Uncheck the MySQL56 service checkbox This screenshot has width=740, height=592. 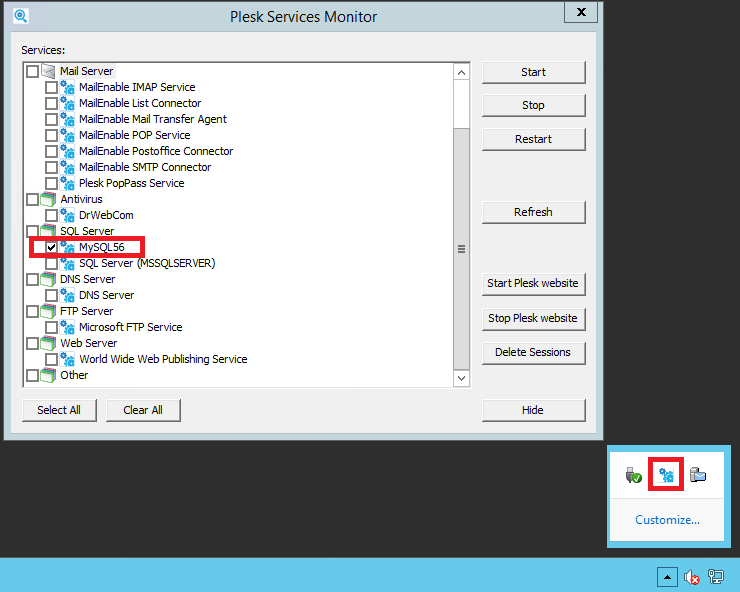tap(52, 247)
